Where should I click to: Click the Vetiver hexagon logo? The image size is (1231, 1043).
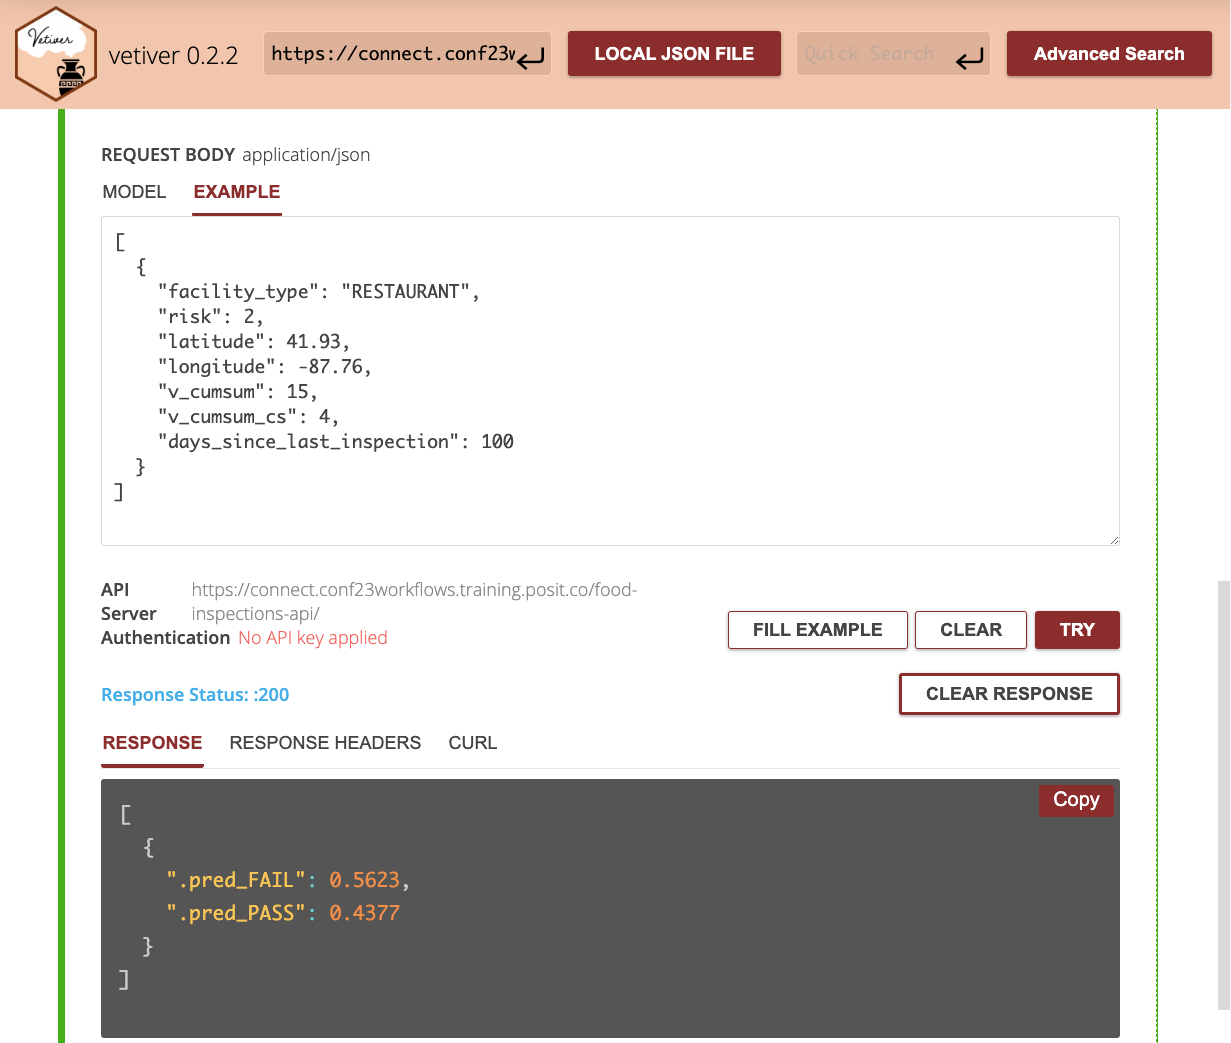click(x=56, y=54)
